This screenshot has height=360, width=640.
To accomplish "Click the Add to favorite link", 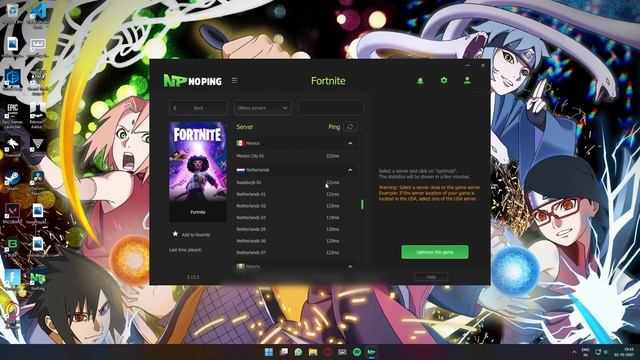I will (196, 235).
